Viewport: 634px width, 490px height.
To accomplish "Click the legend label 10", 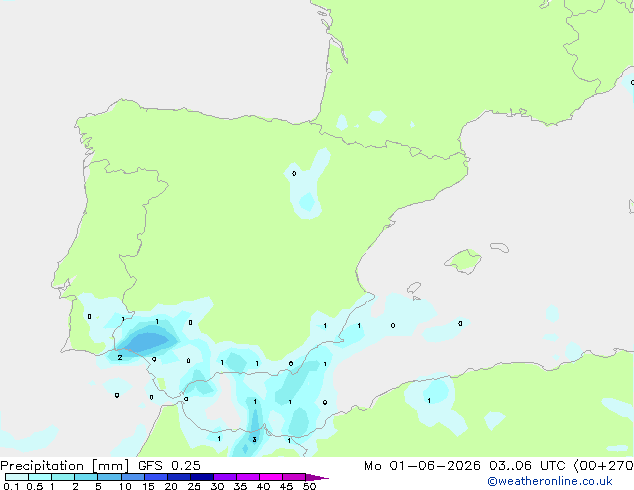I will [x=125, y=486].
